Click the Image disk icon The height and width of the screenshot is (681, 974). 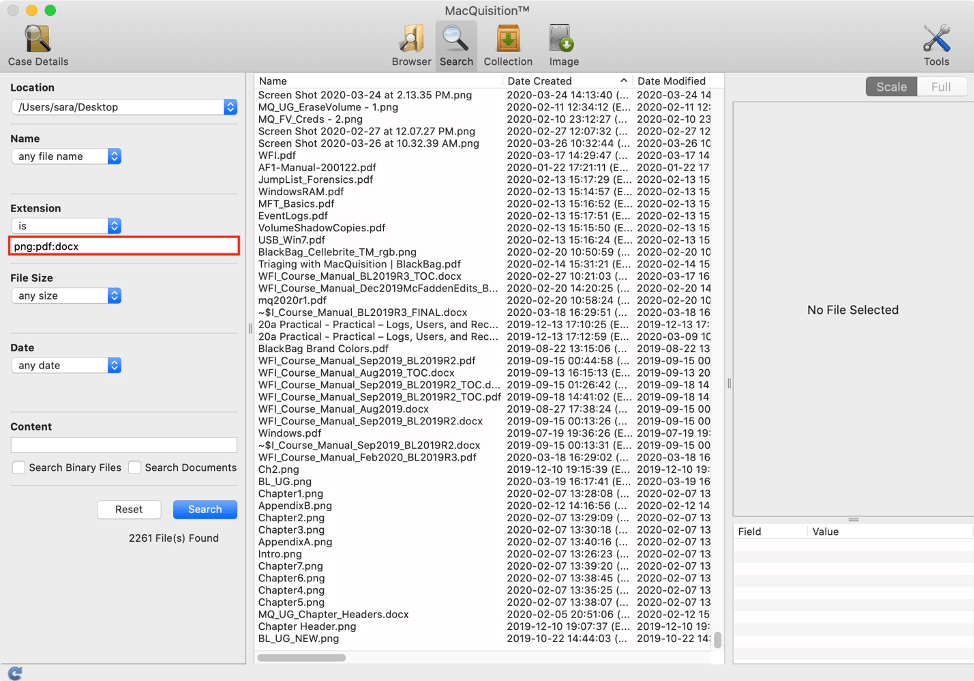click(563, 40)
